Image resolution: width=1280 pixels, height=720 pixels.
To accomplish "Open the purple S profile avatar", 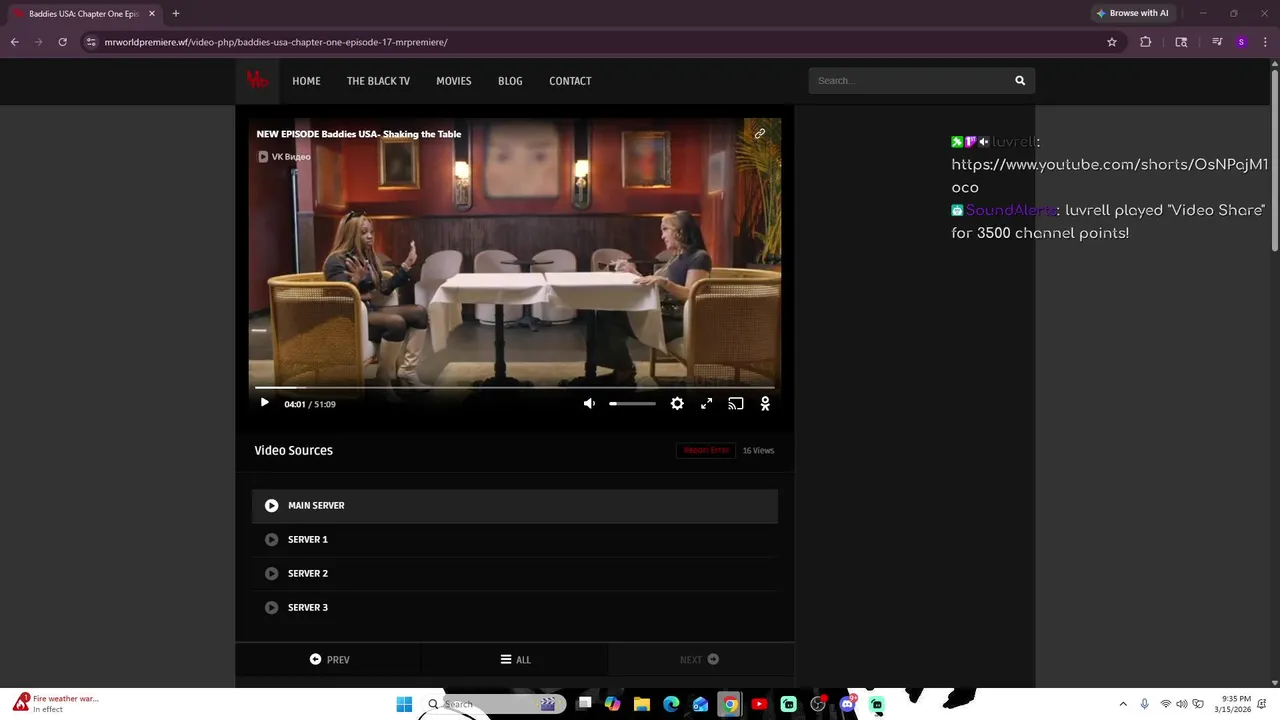I will click(x=1241, y=42).
